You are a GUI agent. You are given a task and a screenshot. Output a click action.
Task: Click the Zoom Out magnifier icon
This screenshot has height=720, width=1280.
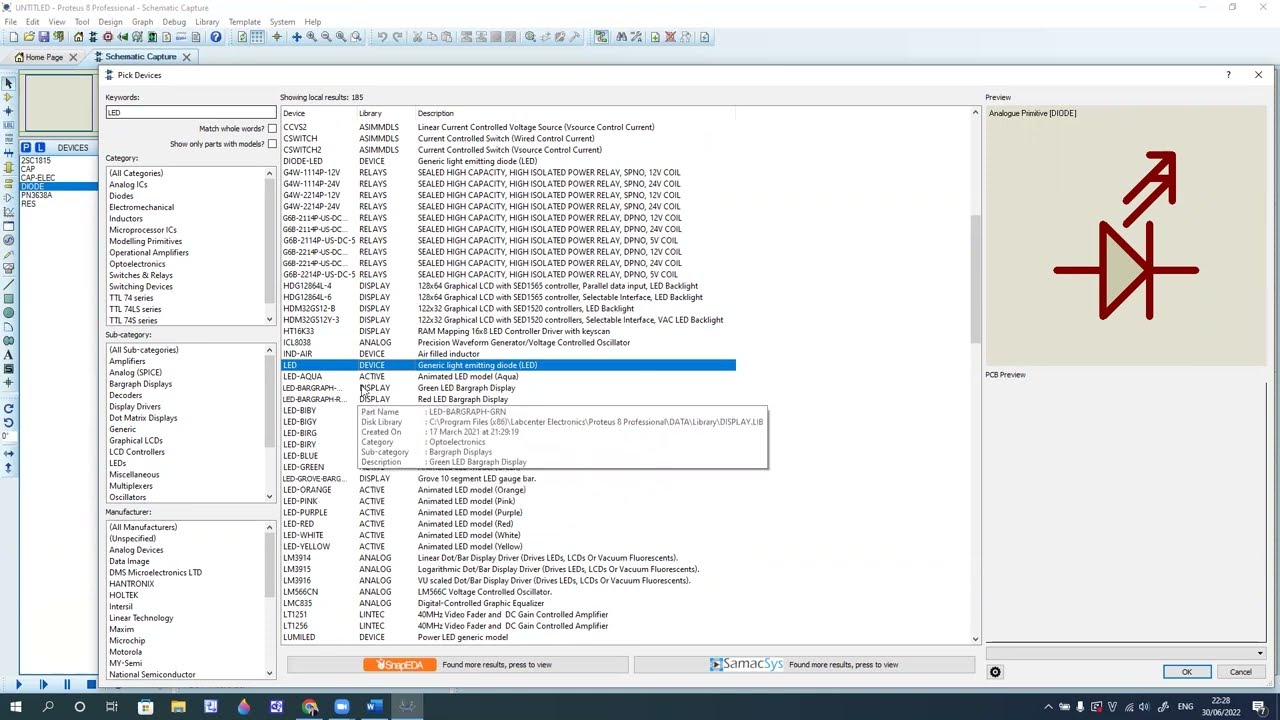click(326, 37)
